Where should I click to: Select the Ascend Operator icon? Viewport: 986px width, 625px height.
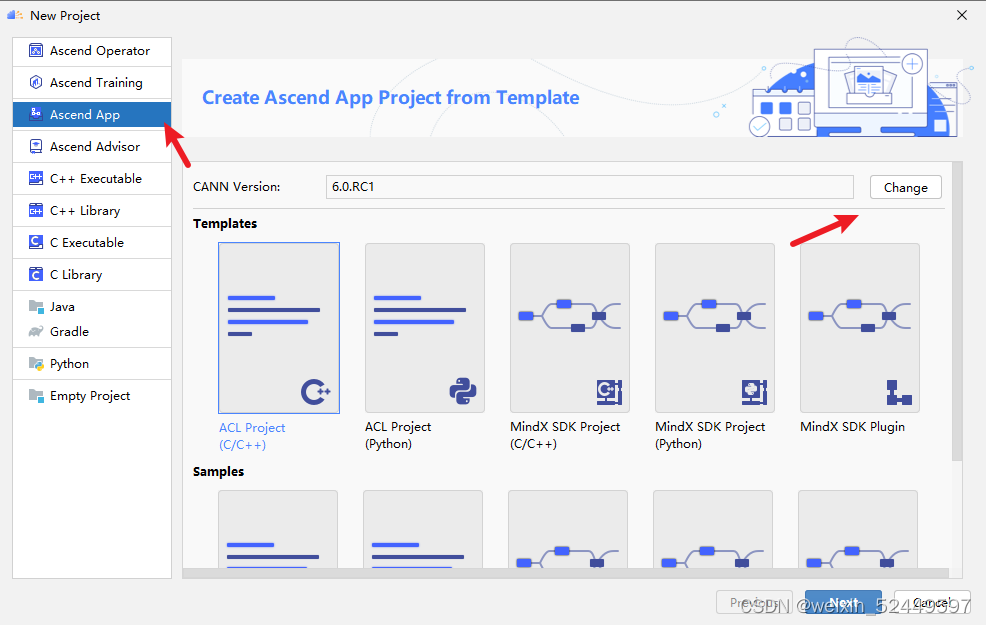(x=34, y=51)
